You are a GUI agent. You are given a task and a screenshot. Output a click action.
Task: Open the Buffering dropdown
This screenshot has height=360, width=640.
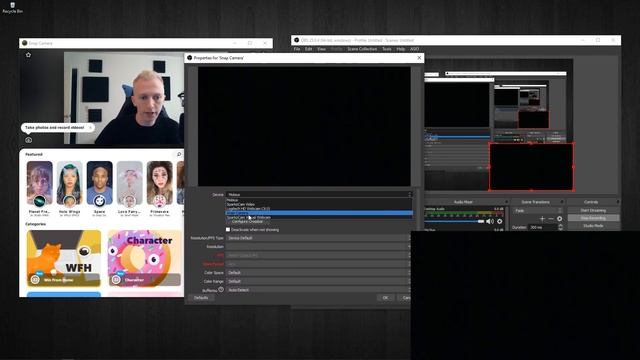click(318, 290)
